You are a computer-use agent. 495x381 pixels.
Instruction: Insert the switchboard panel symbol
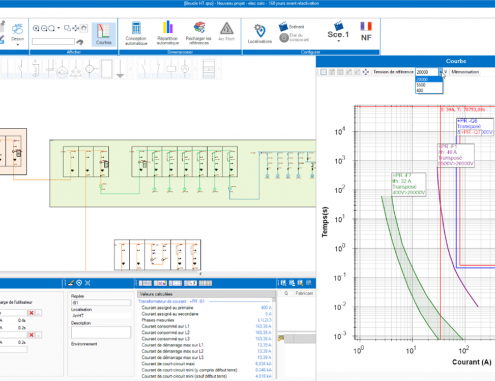click(x=209, y=69)
